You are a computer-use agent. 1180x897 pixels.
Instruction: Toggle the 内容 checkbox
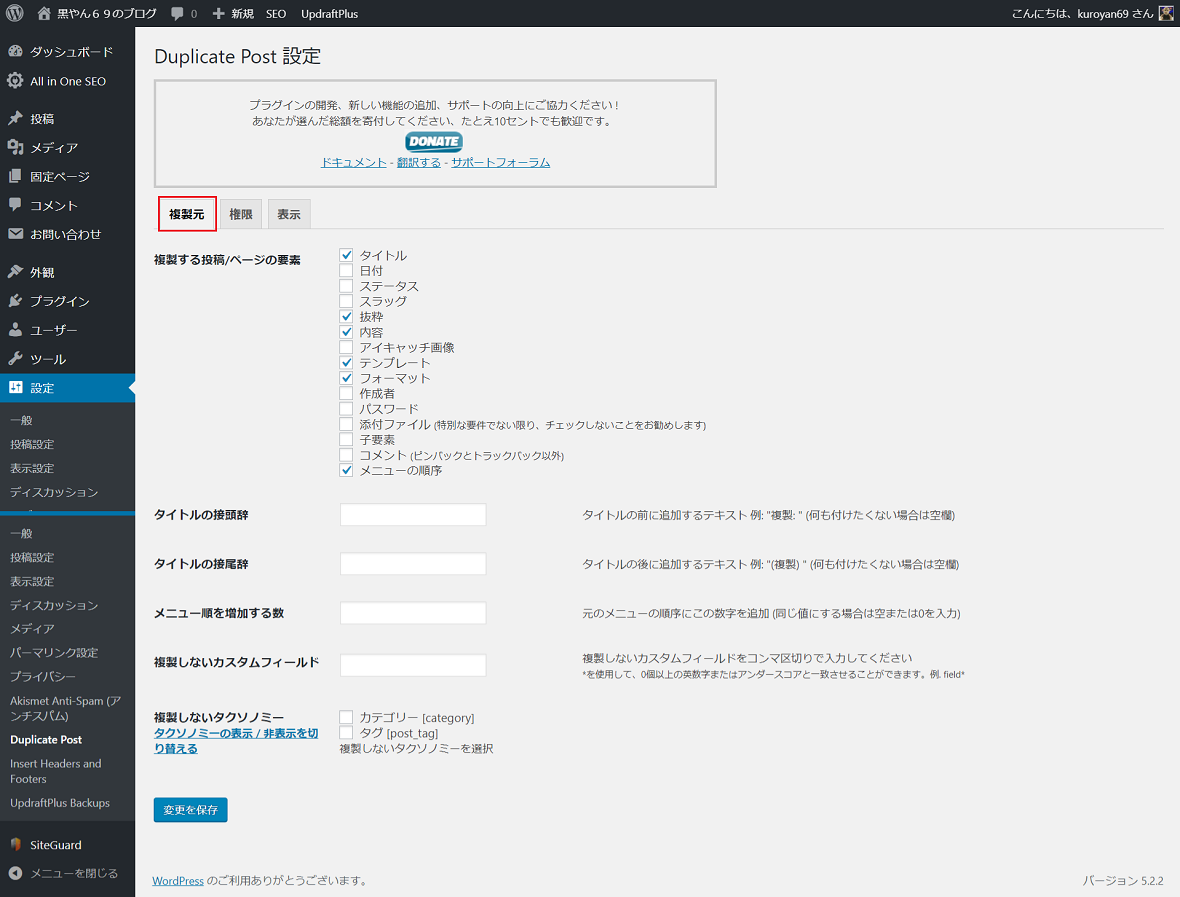coord(346,332)
